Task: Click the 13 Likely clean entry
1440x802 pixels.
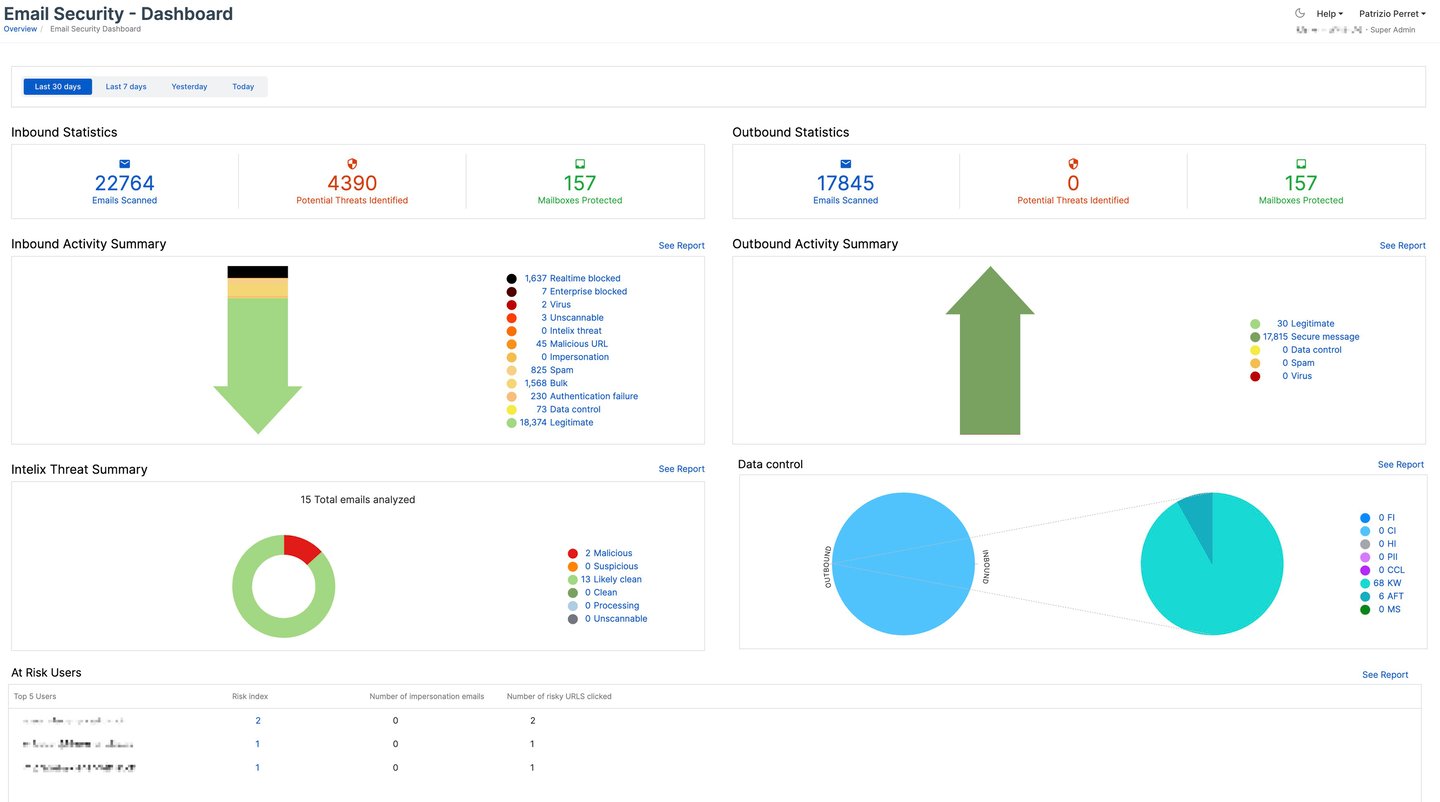Action: (611, 579)
